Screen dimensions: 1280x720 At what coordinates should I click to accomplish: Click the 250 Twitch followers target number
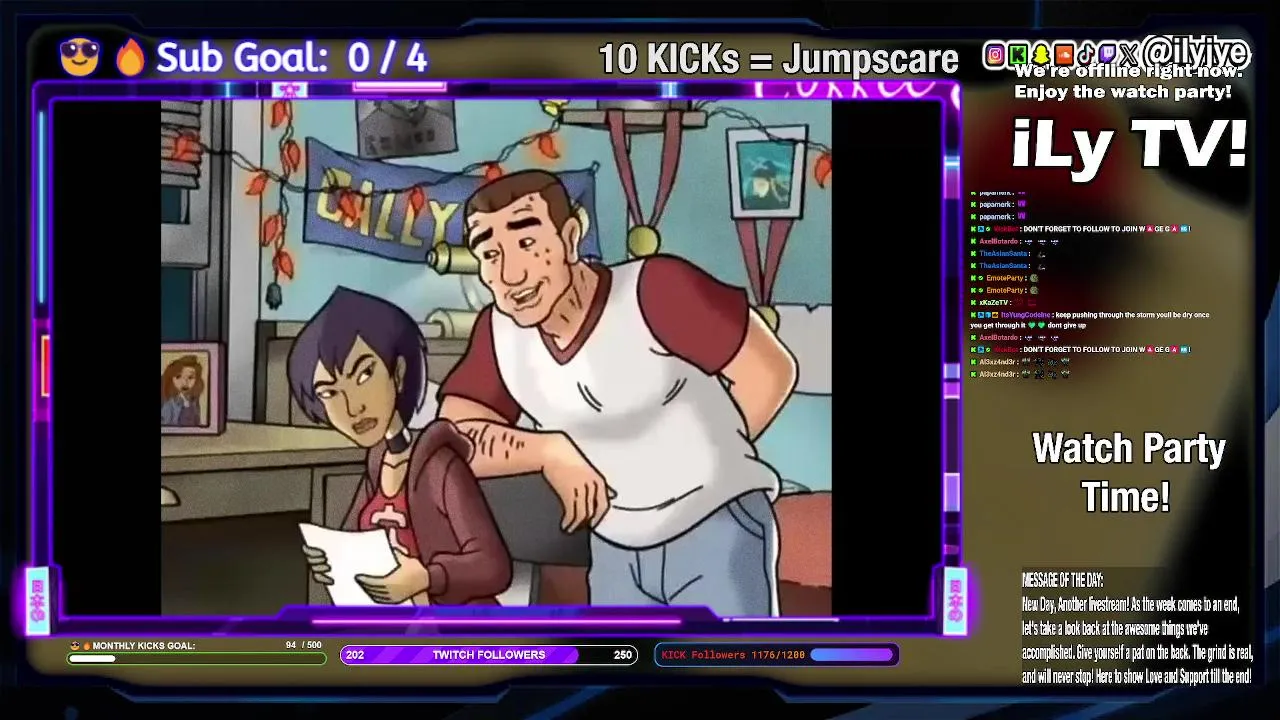click(x=622, y=655)
